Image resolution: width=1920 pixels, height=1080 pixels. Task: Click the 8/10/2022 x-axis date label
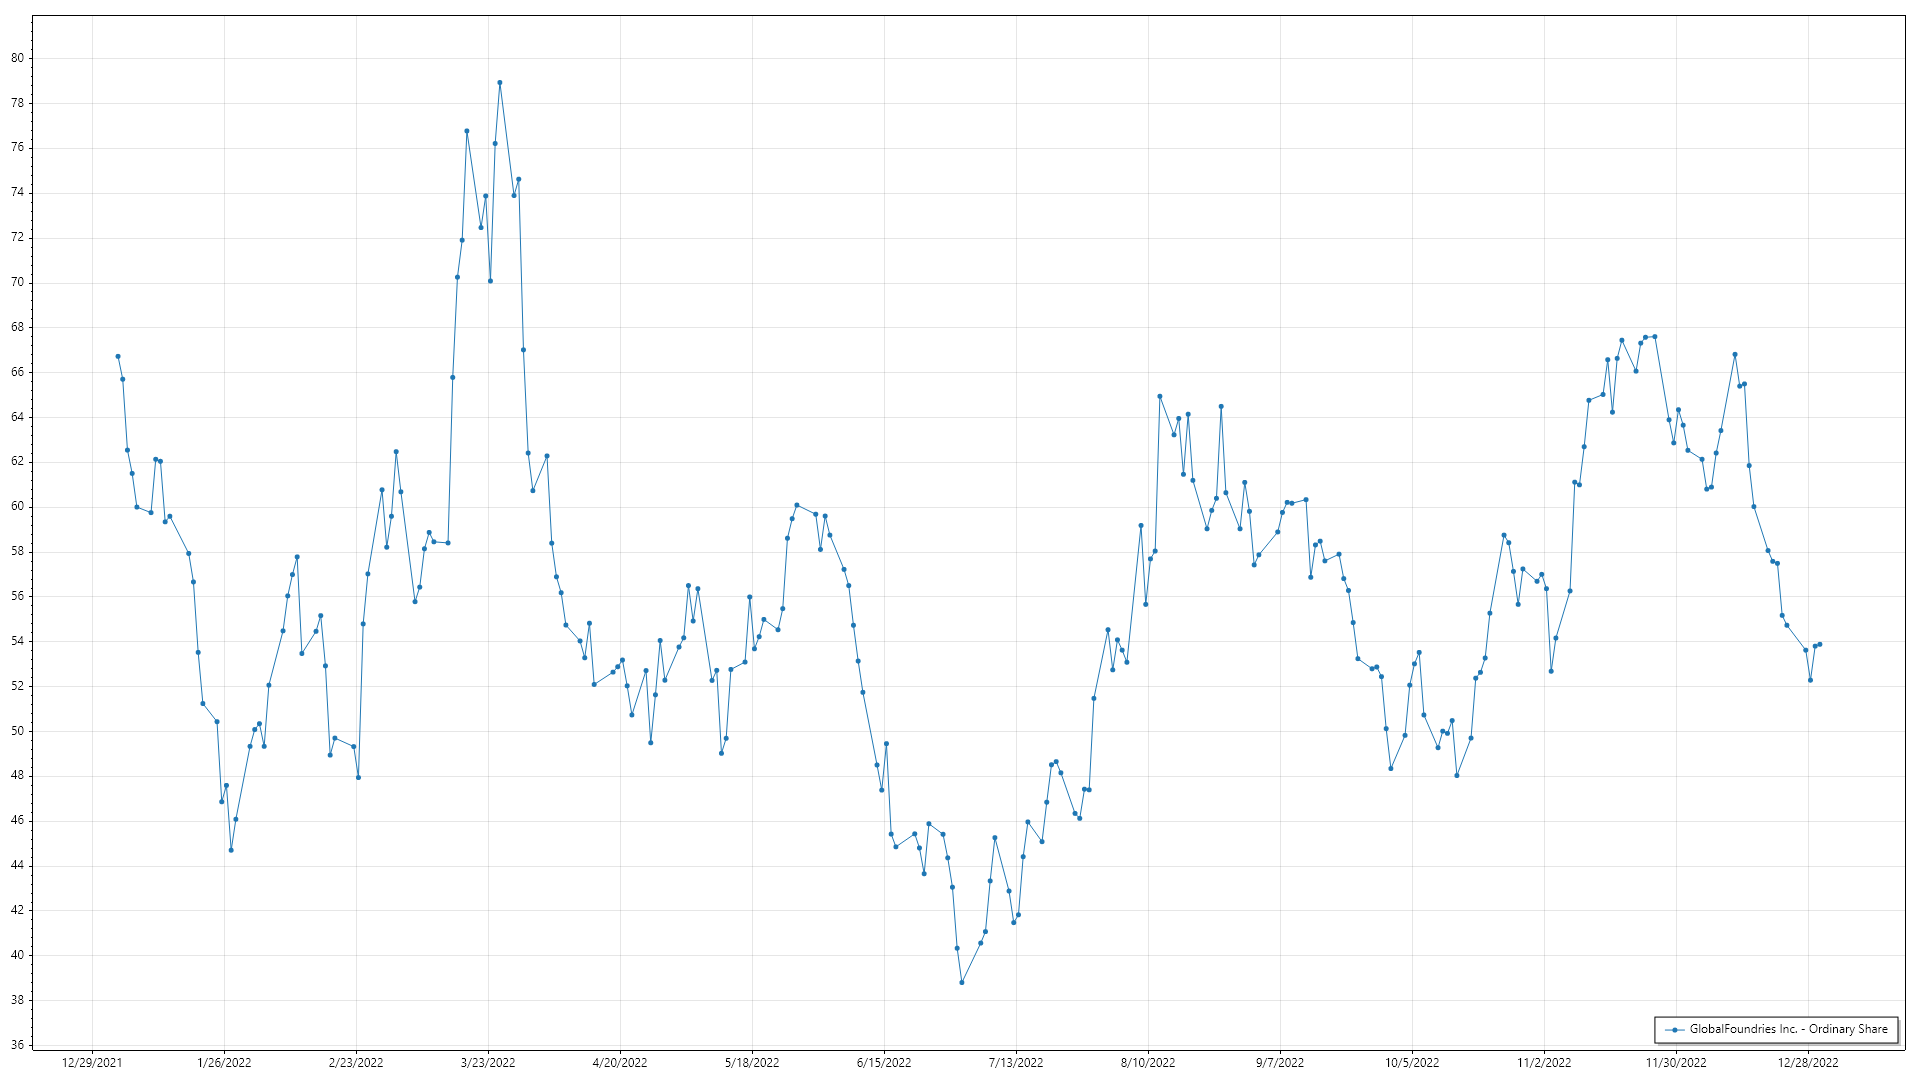[1148, 1063]
